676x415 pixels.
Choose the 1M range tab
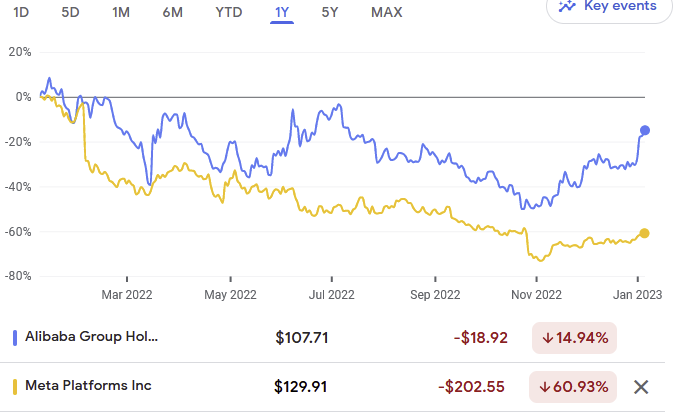[121, 12]
